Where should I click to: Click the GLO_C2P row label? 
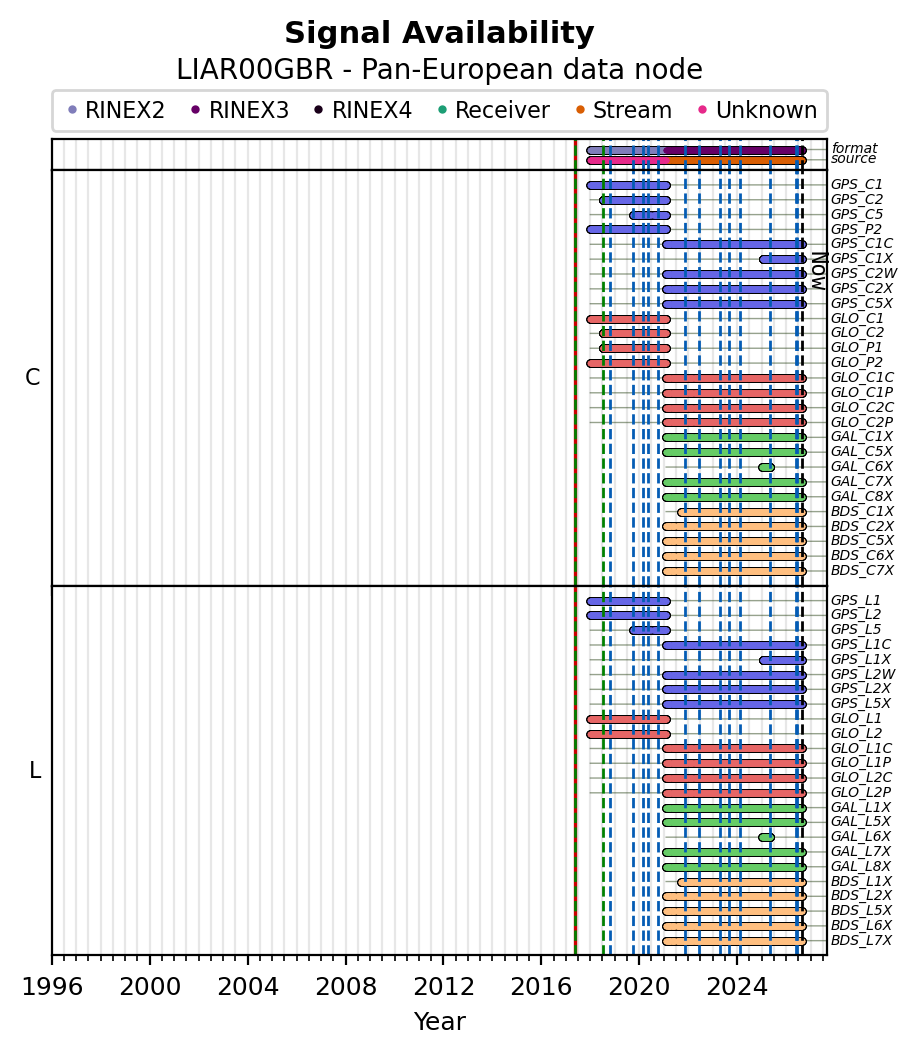(863, 421)
